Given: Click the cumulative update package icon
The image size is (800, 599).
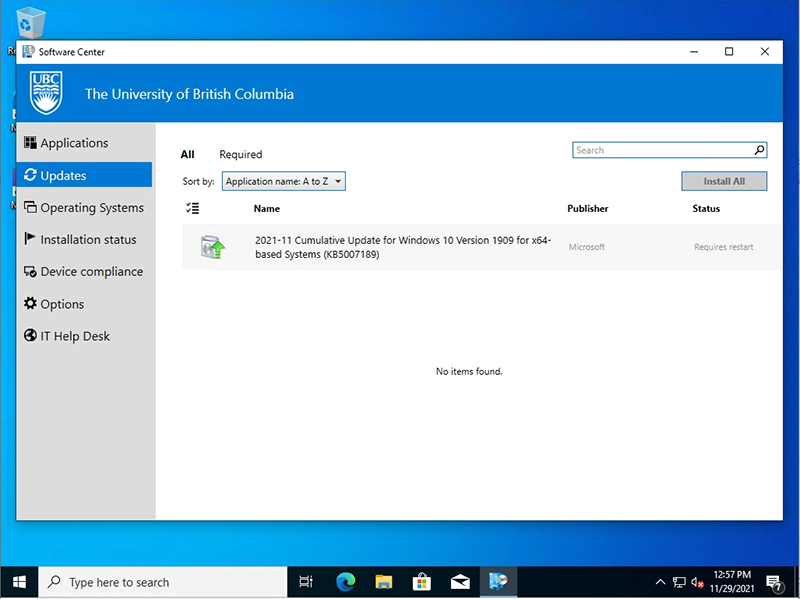Looking at the screenshot, I should pyautogui.click(x=212, y=247).
